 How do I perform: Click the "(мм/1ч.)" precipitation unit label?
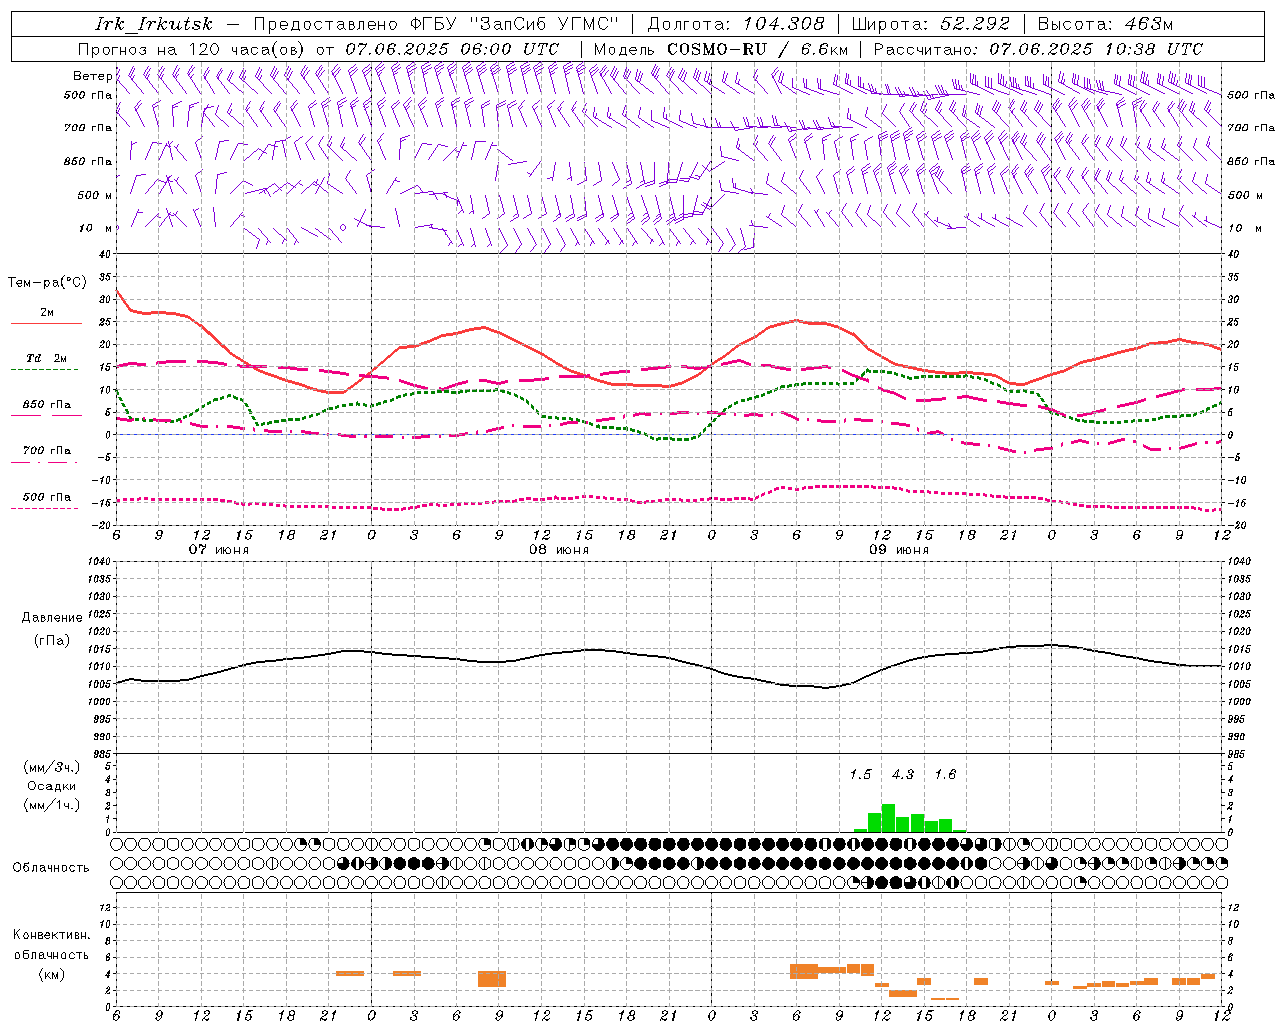pyautogui.click(x=52, y=805)
